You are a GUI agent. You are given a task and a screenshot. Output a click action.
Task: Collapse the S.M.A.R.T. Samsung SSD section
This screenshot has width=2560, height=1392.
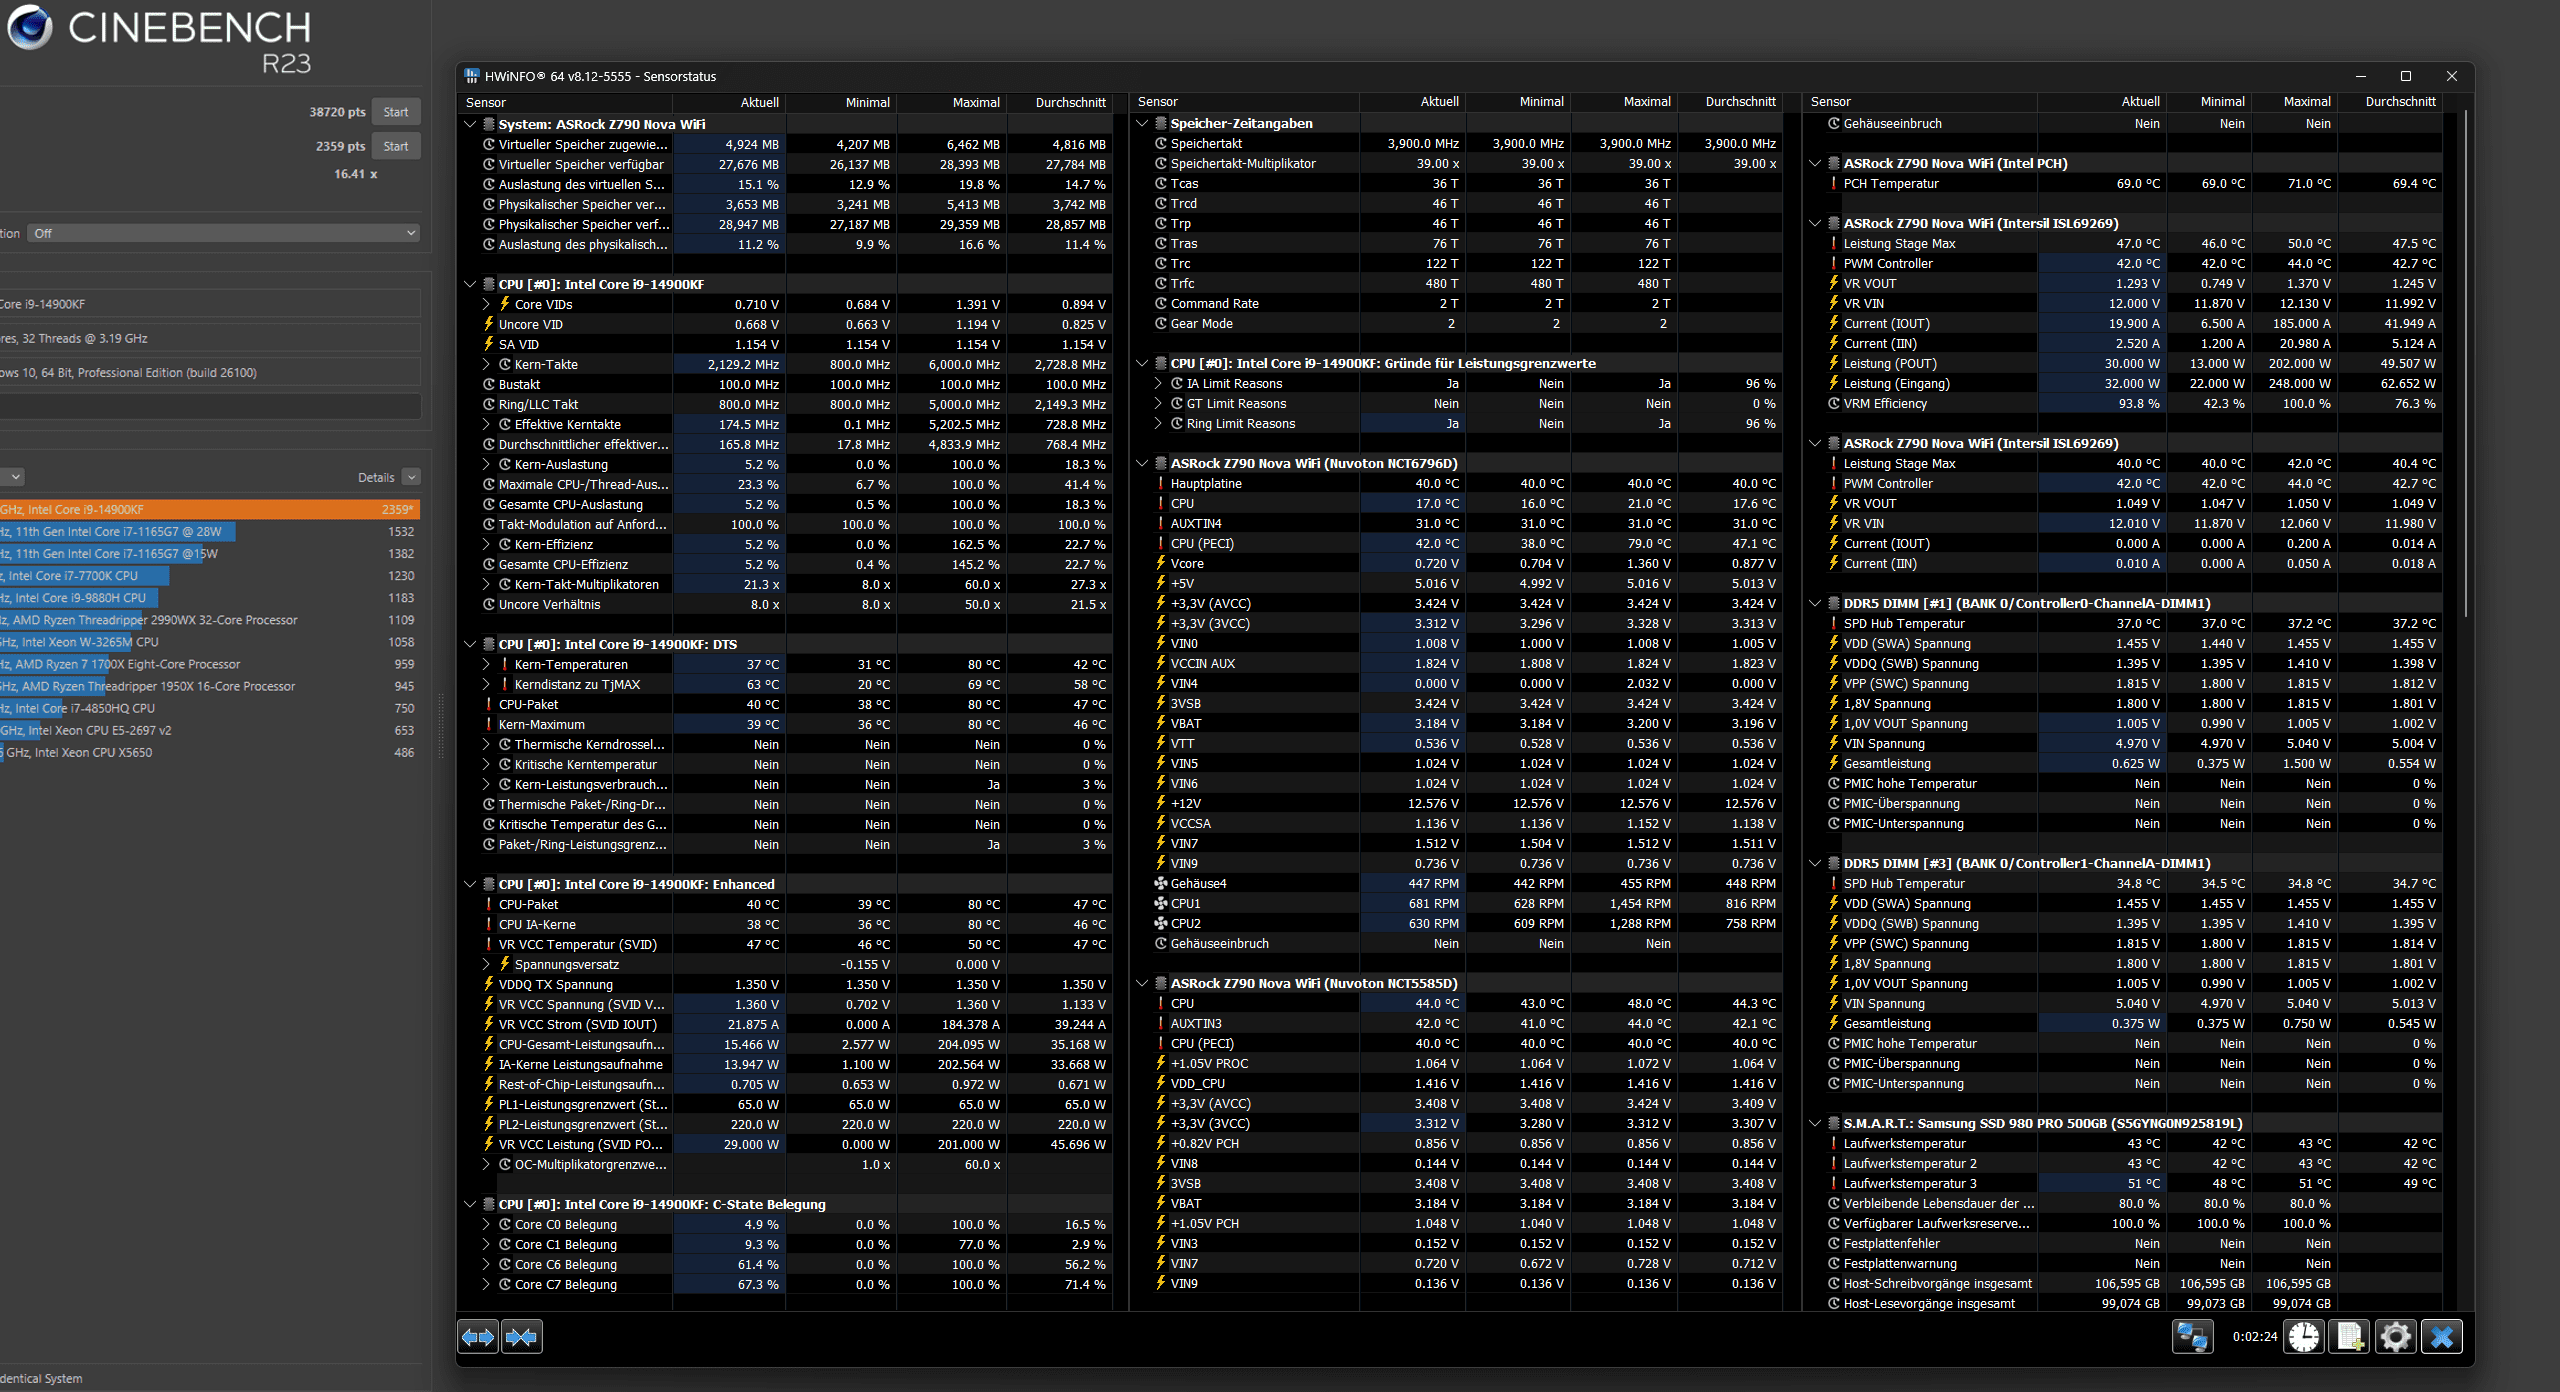point(1815,1124)
